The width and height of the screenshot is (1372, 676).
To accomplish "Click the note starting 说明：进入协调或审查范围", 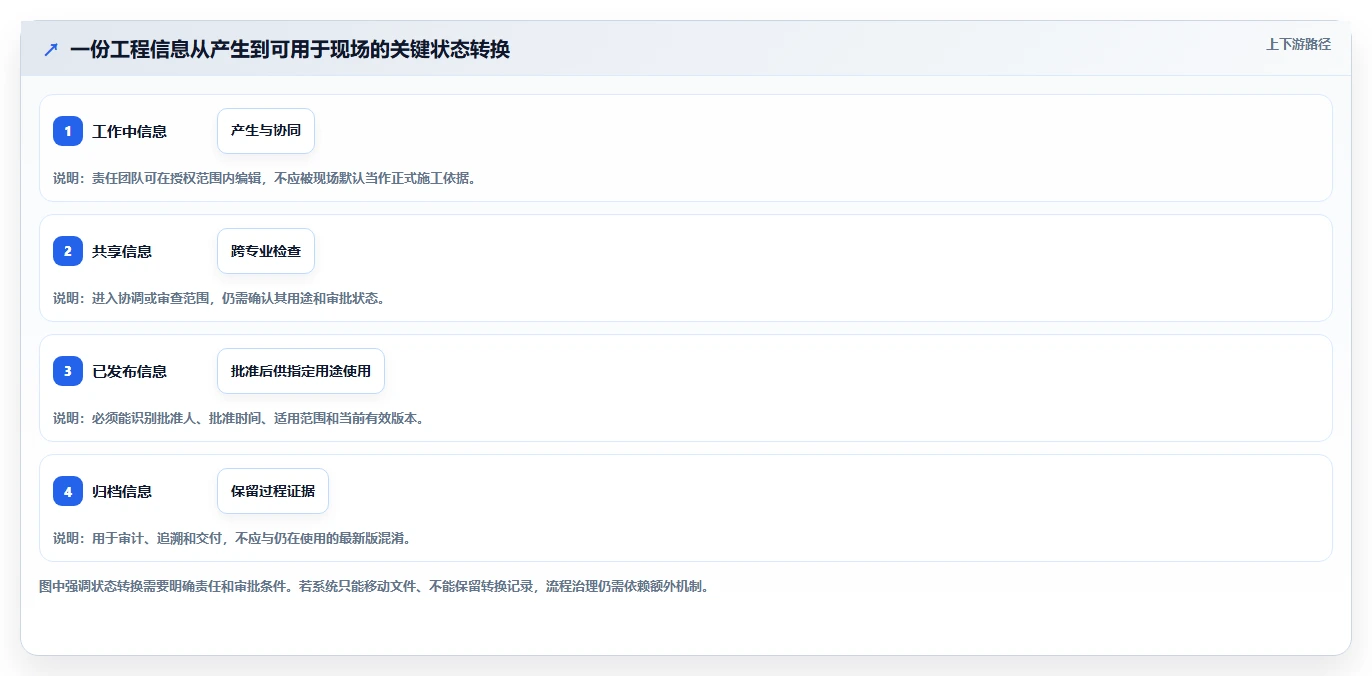I will [x=219, y=298].
